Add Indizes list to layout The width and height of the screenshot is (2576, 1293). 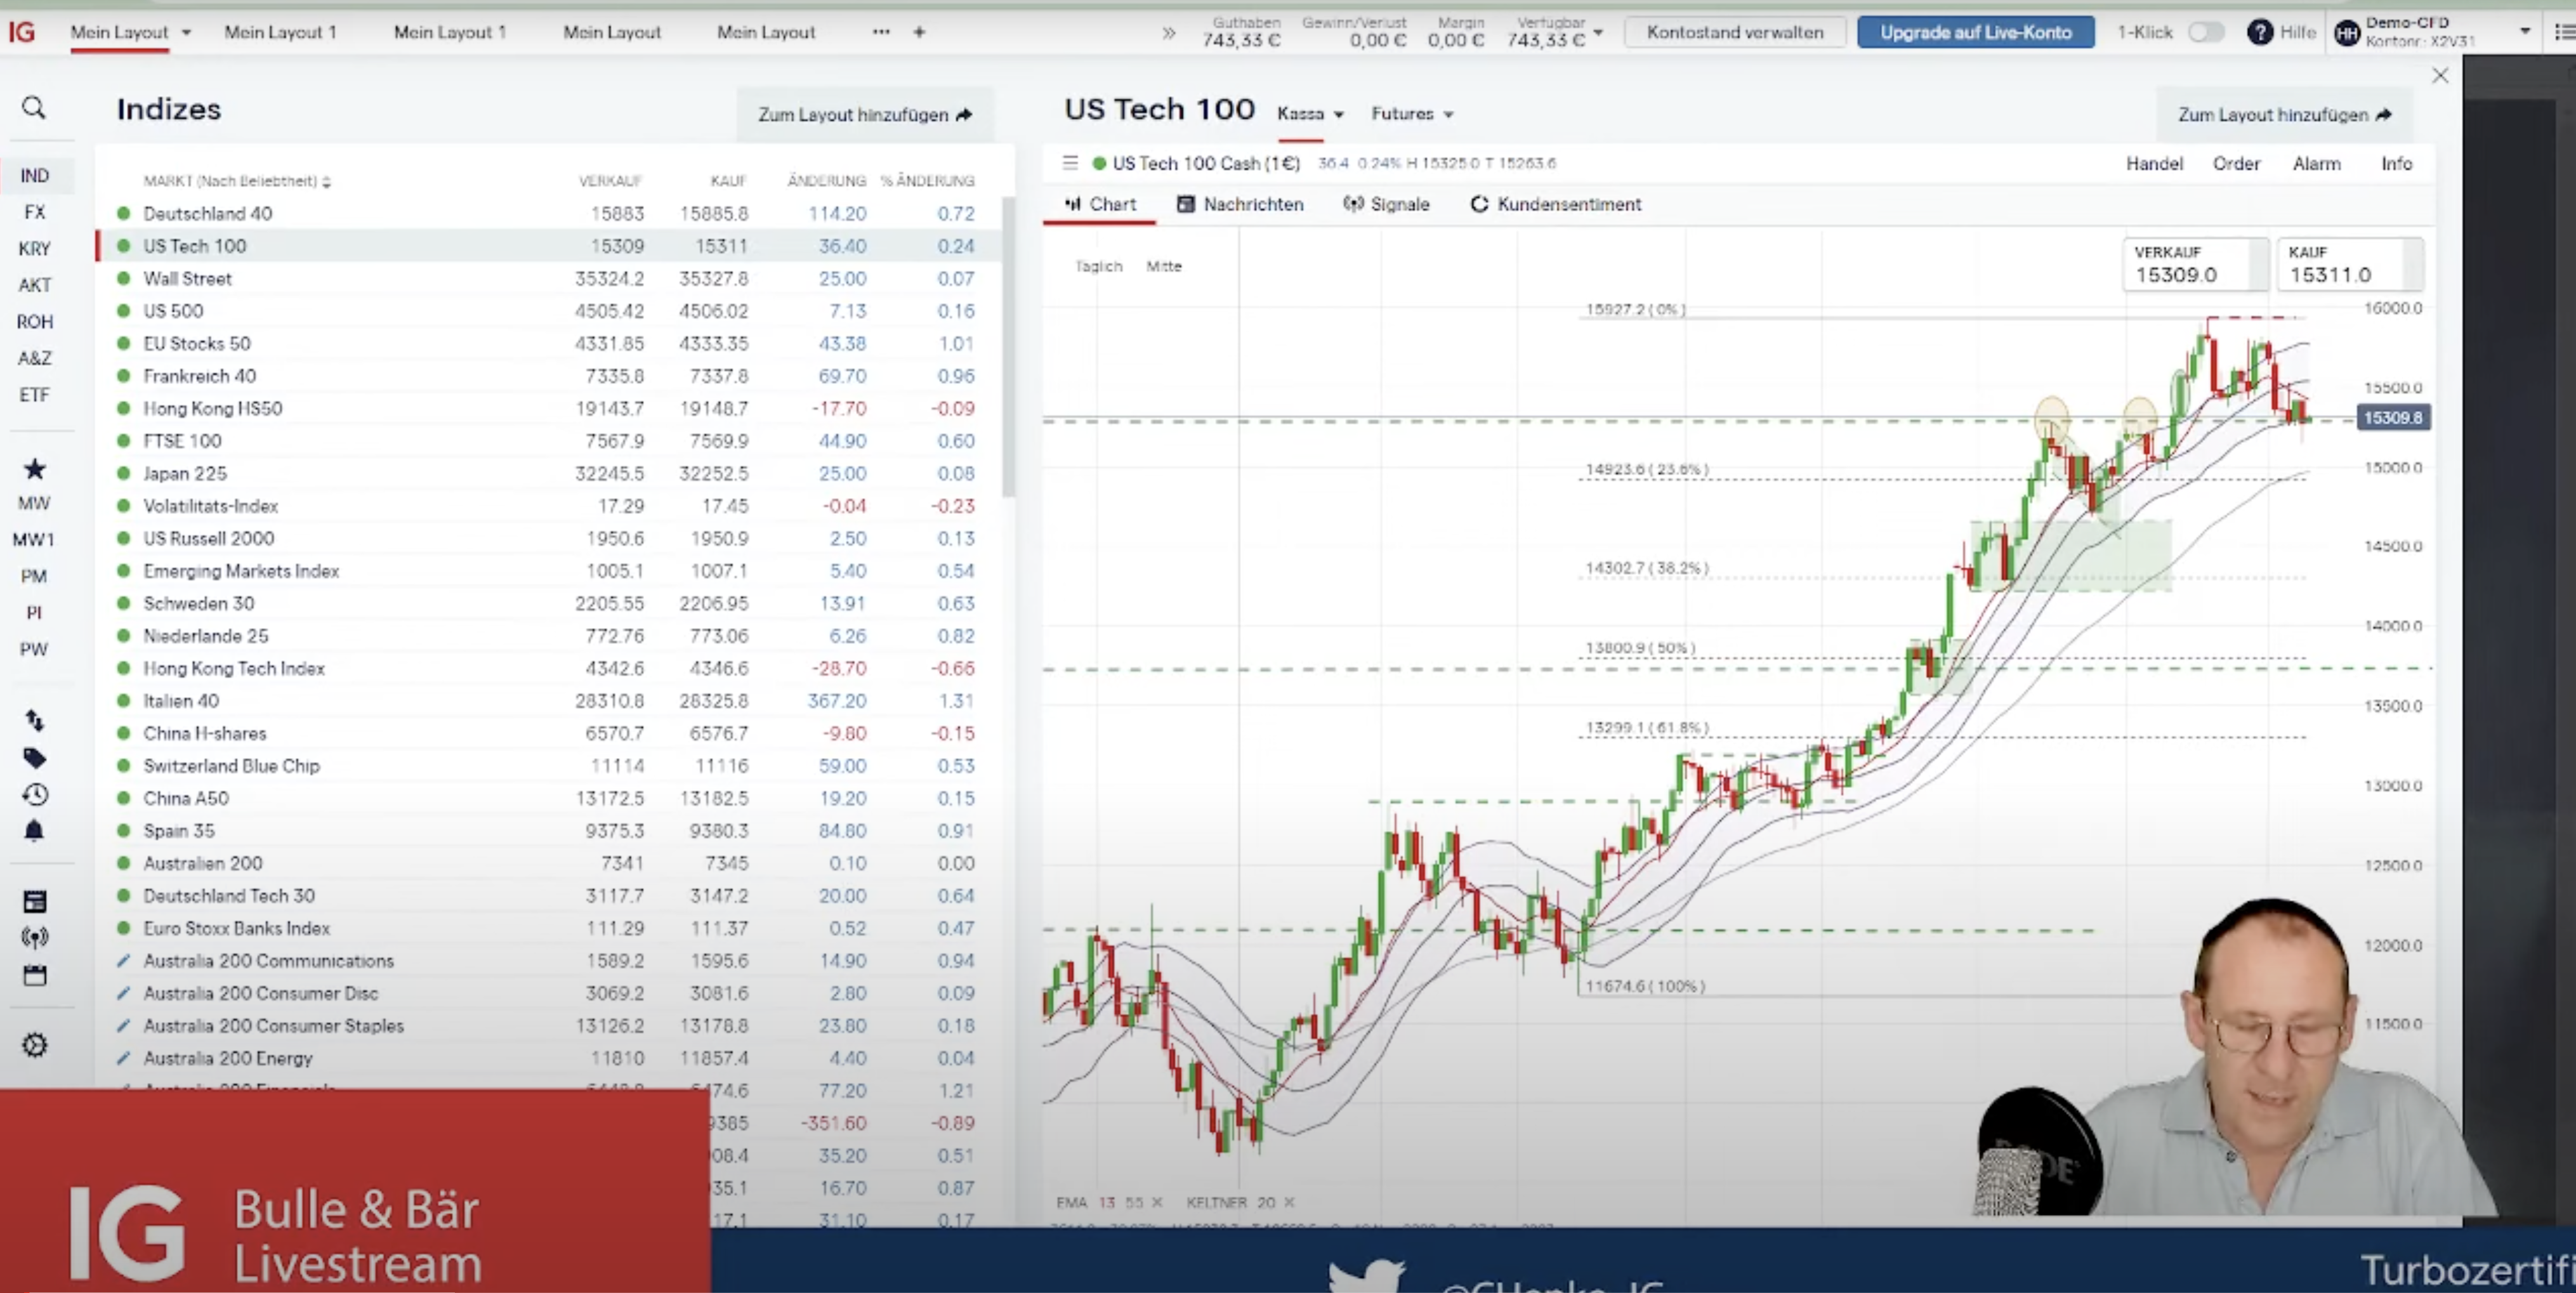[865, 115]
